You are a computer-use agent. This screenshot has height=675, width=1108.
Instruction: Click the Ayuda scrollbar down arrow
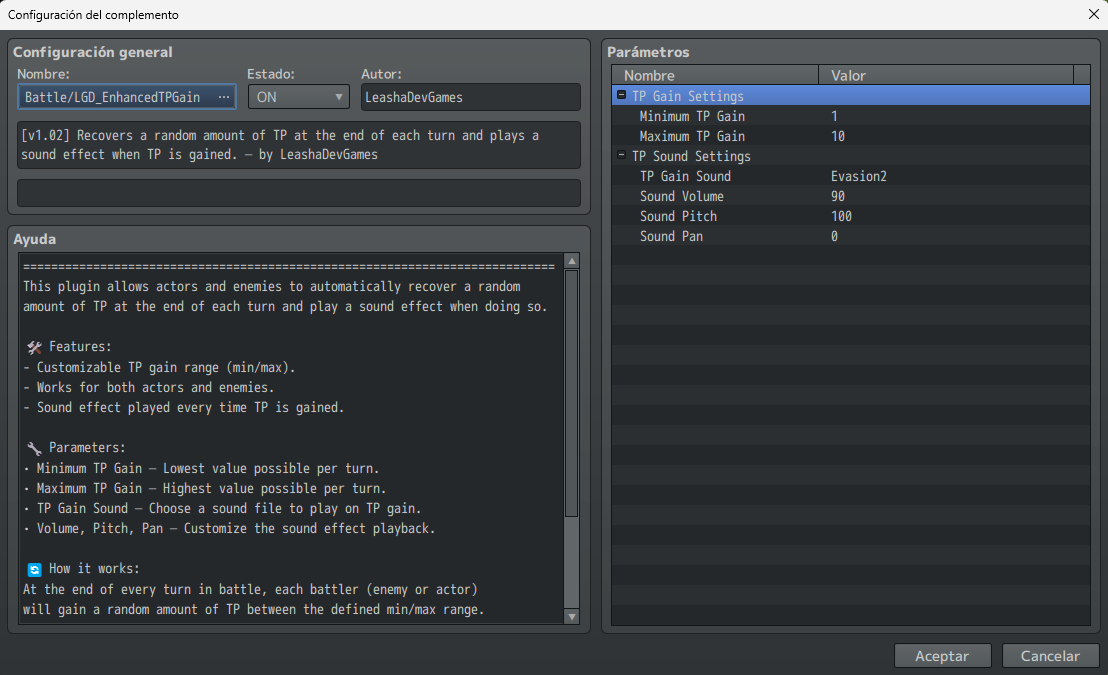pos(572,617)
